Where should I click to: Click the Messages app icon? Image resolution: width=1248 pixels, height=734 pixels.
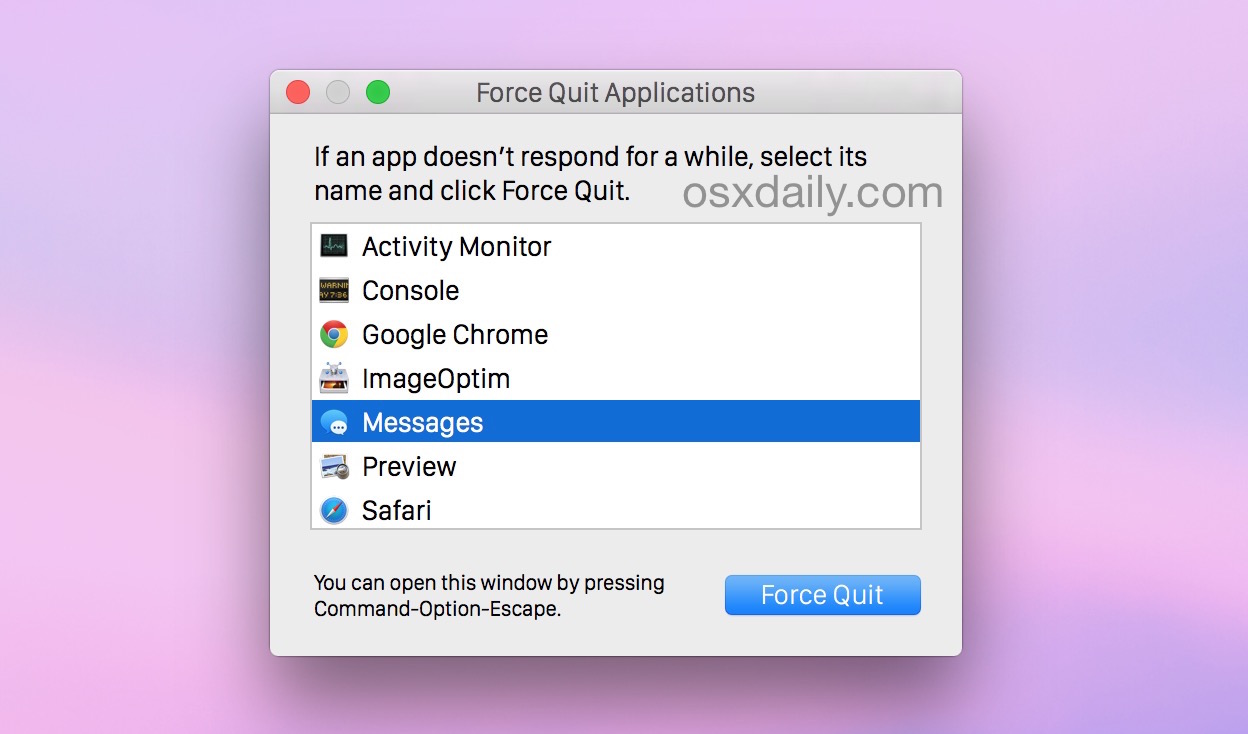(x=334, y=422)
